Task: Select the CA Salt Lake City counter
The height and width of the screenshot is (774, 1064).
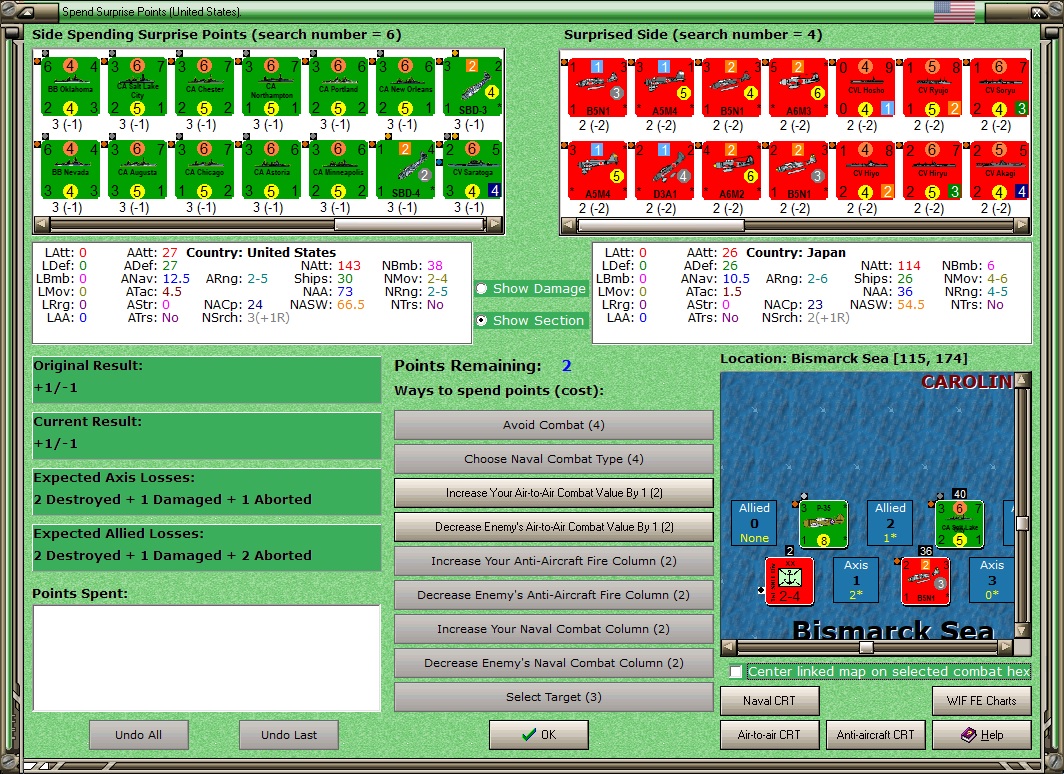Action: point(138,87)
